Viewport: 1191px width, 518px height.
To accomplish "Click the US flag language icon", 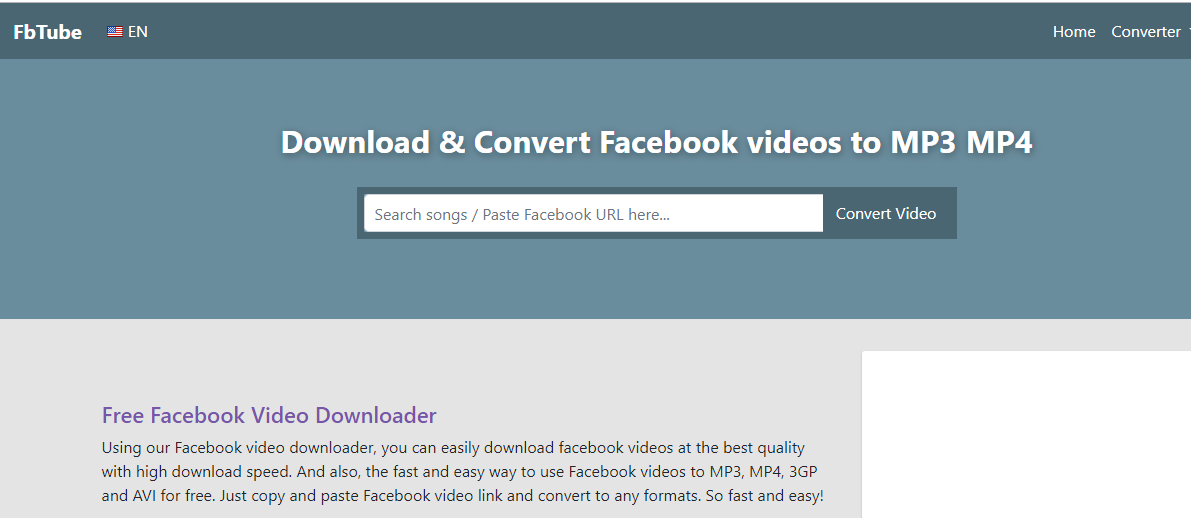I will point(115,32).
